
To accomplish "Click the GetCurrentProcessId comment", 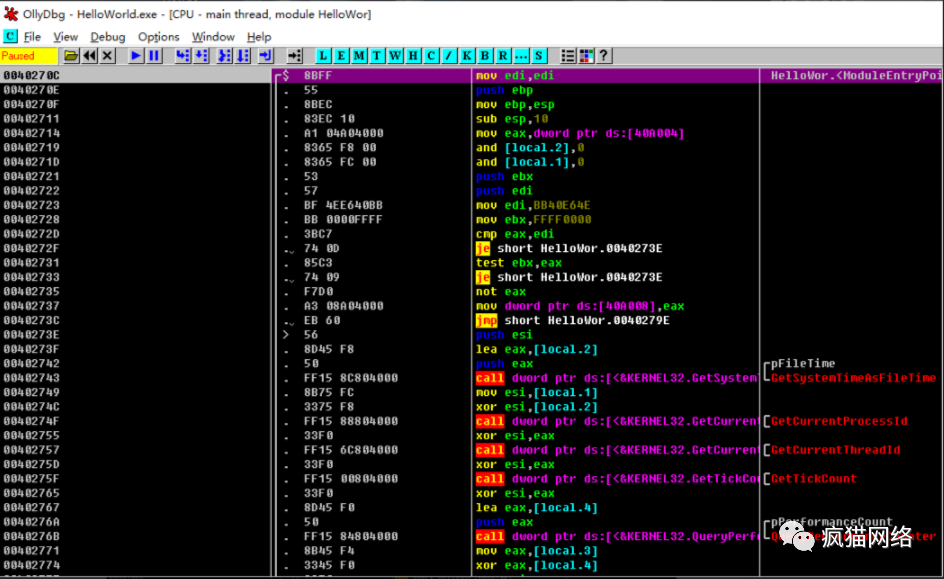I will pos(839,421).
